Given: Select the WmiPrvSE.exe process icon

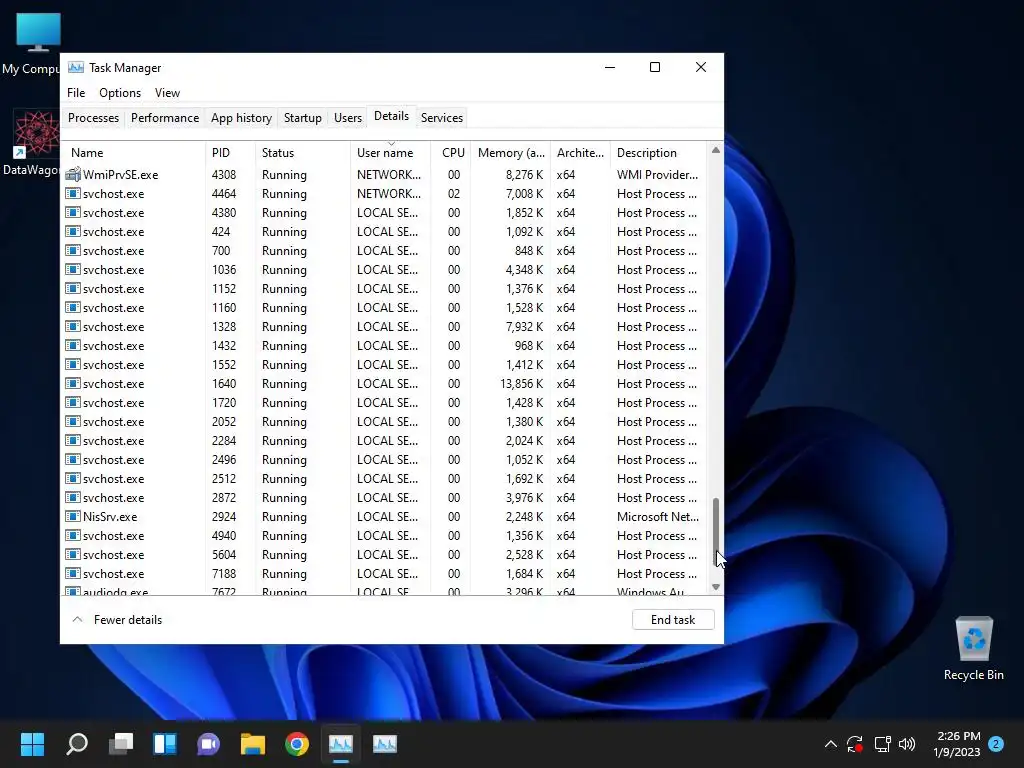Looking at the screenshot, I should click(x=72, y=174).
